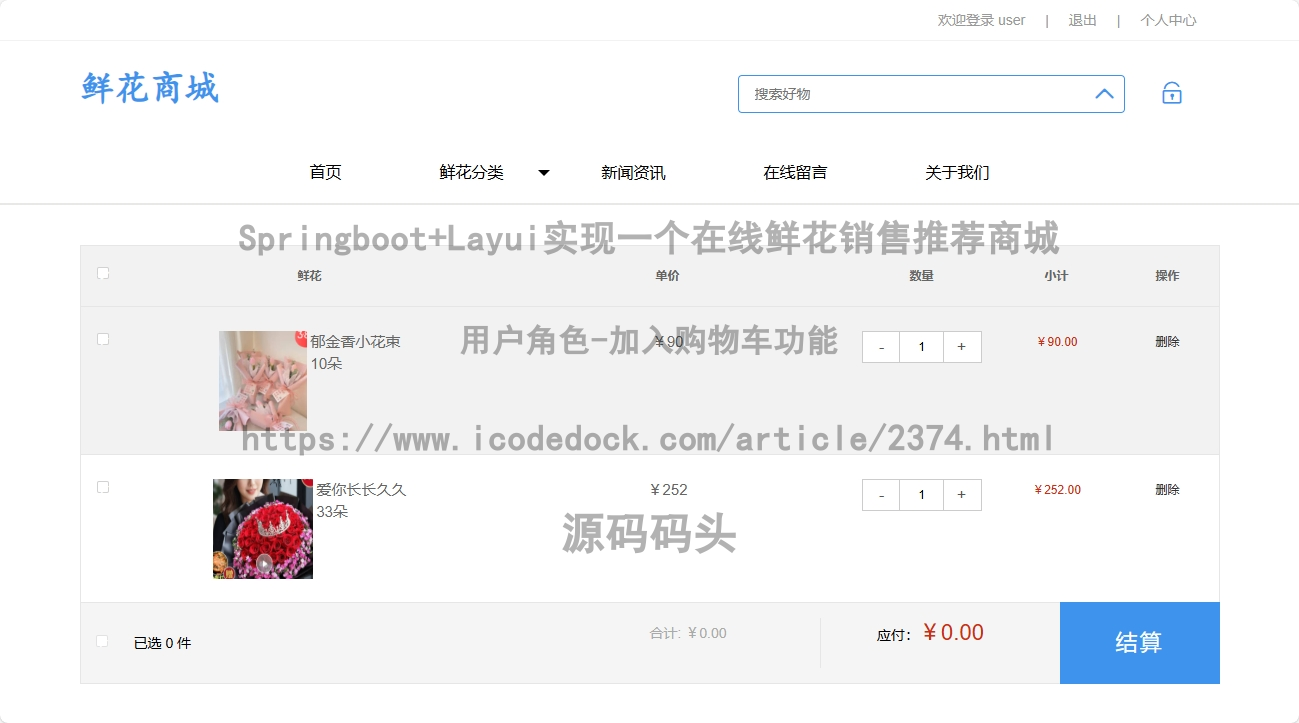Click the quantity field of 郁金香小花束
The width and height of the screenshot is (1299, 723).
click(921, 347)
